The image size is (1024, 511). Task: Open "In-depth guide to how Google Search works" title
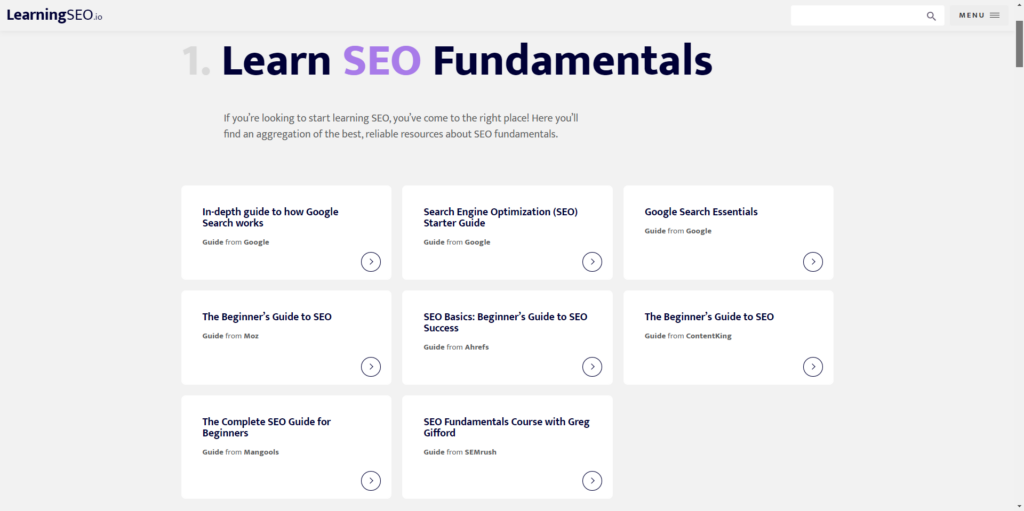270,218
